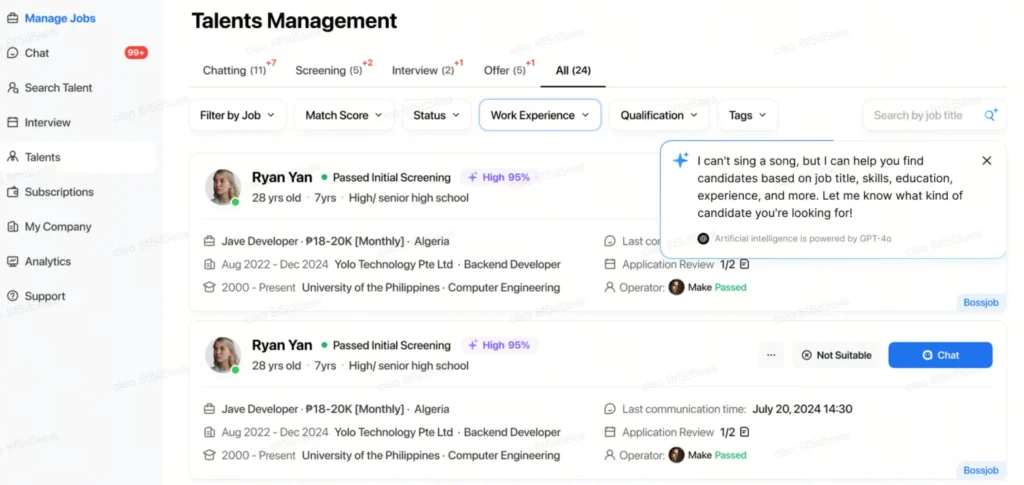
Task: Click second card's last communication chat icon
Action: pos(610,409)
